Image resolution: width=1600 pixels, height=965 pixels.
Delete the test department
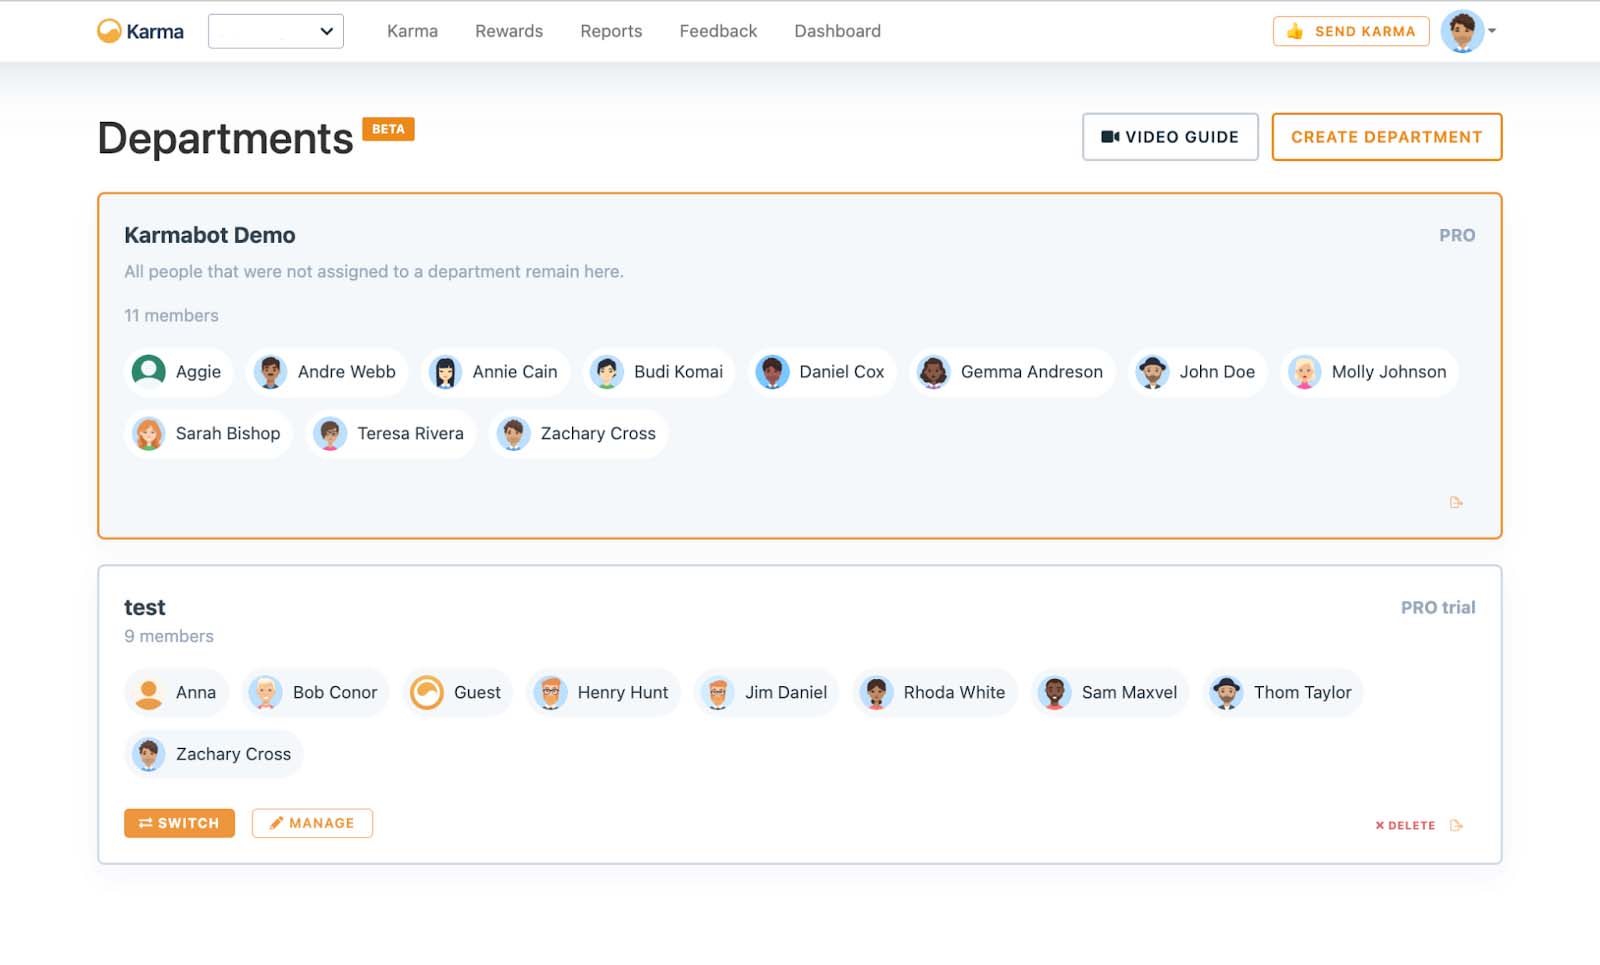tap(1405, 825)
